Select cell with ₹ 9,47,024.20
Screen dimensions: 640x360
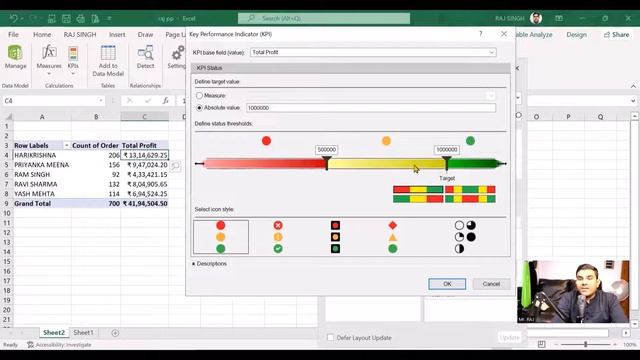145,165
